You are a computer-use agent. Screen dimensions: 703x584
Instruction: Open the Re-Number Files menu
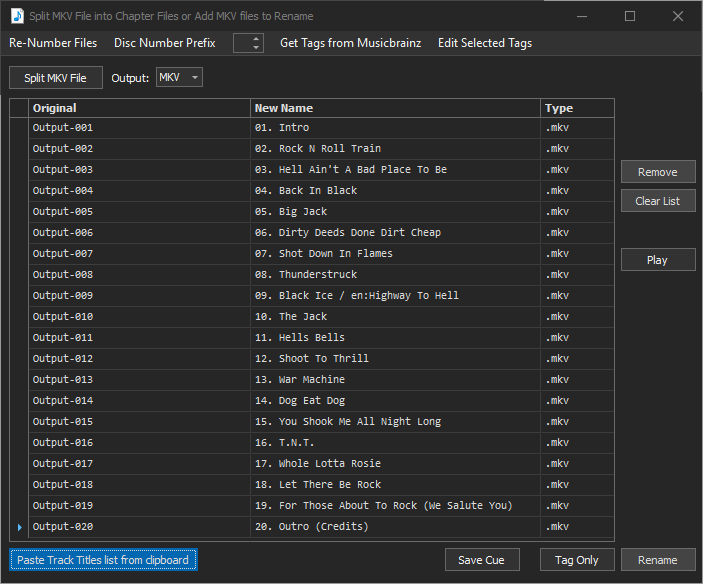[x=53, y=43]
